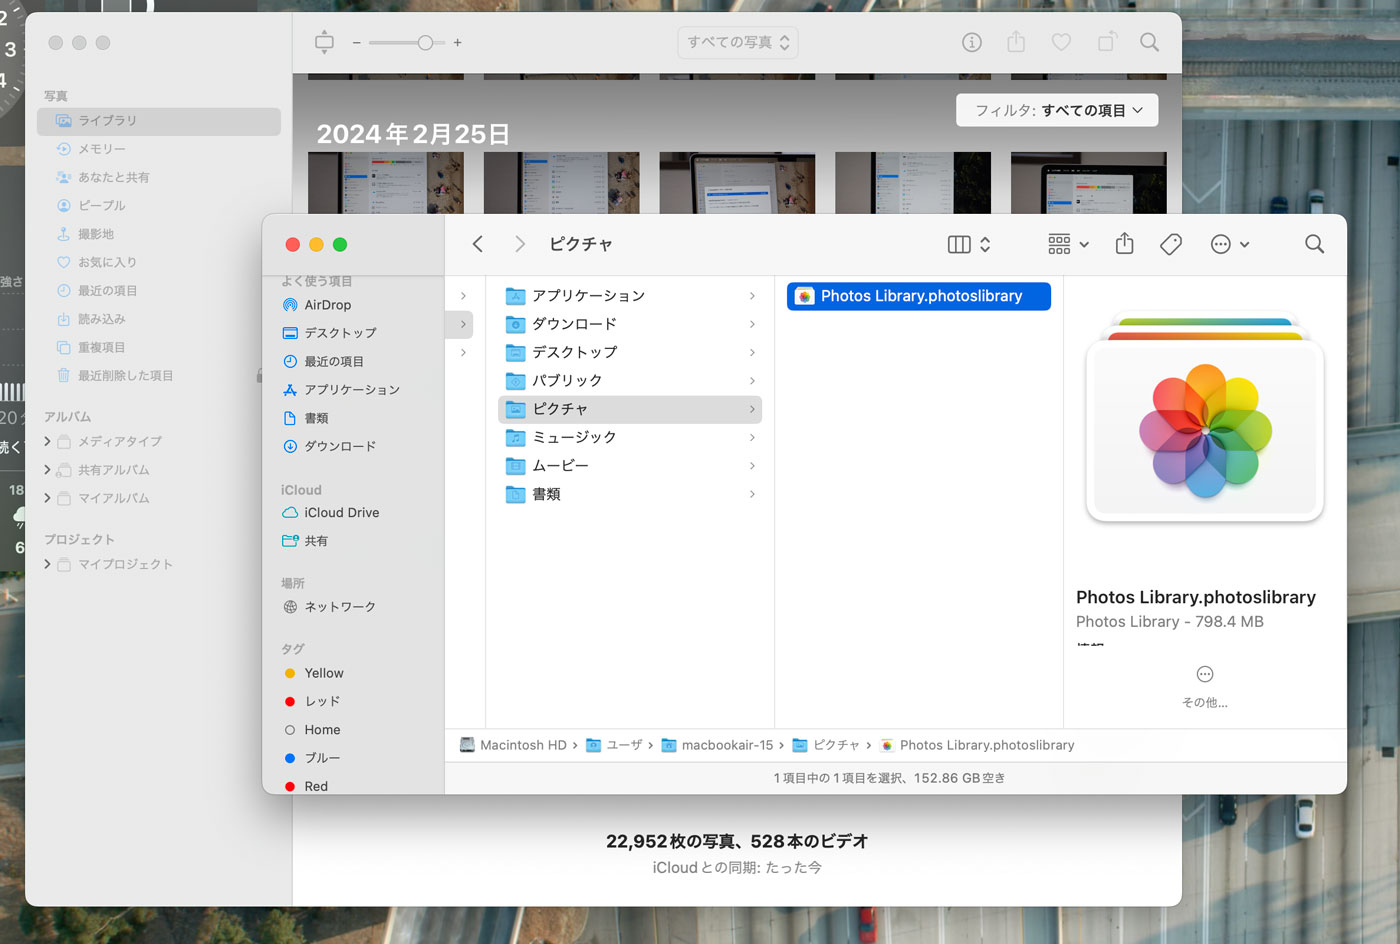
Task: Select Photos Library.photoslibrary file
Action: point(919,296)
